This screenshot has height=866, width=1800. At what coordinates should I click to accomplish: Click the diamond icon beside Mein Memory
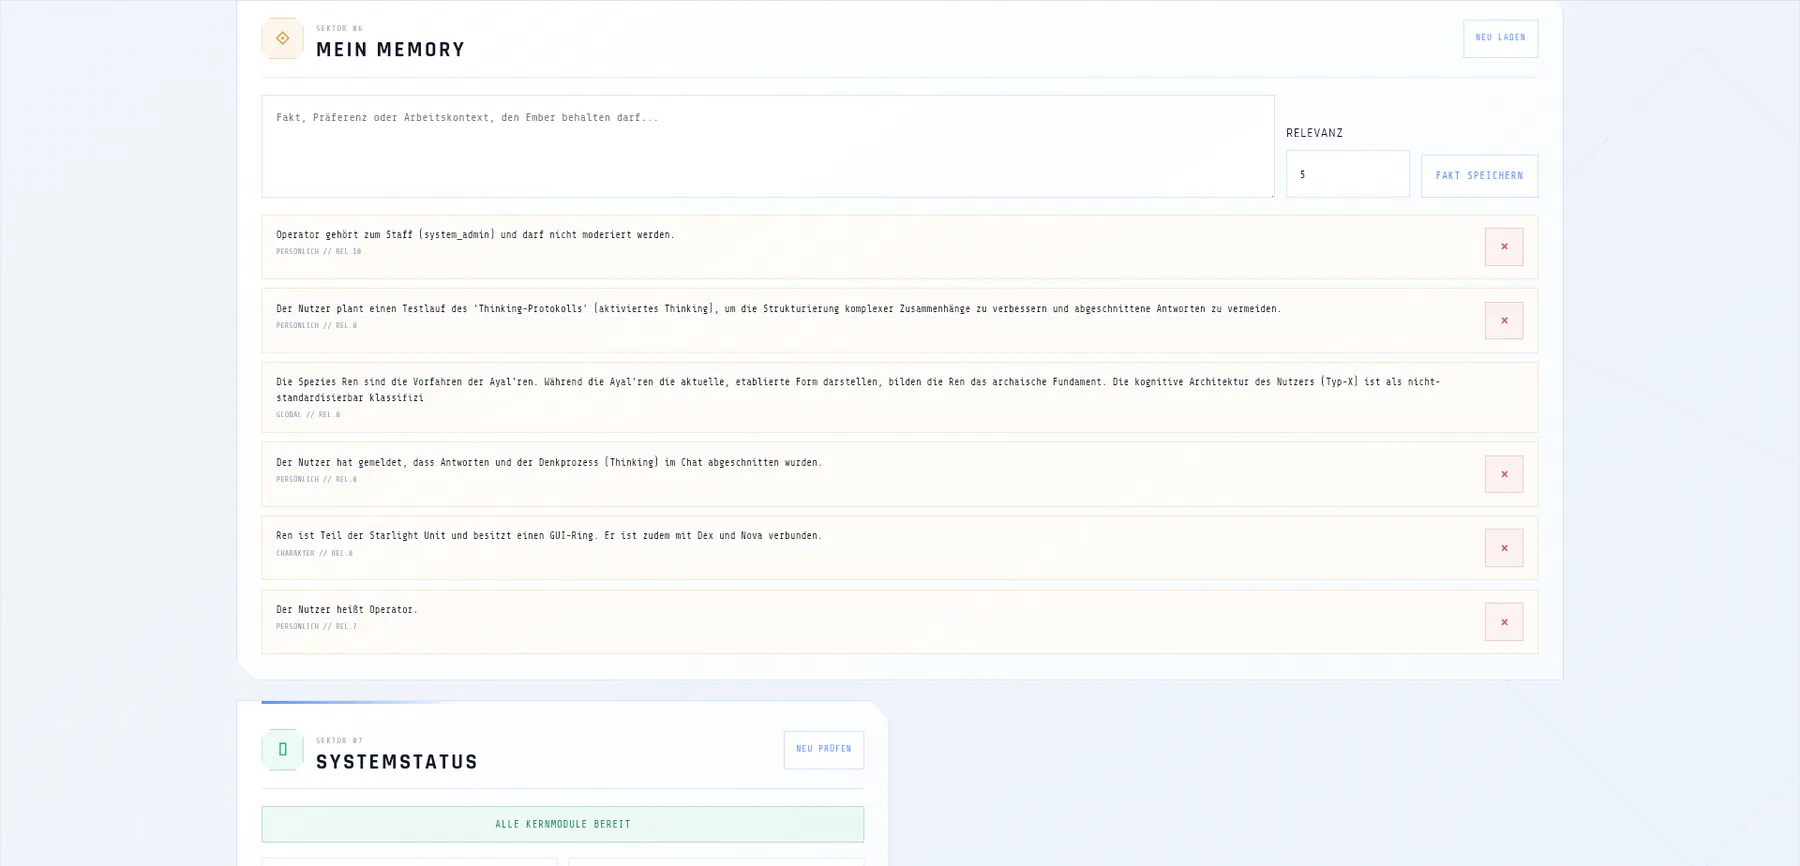283,39
